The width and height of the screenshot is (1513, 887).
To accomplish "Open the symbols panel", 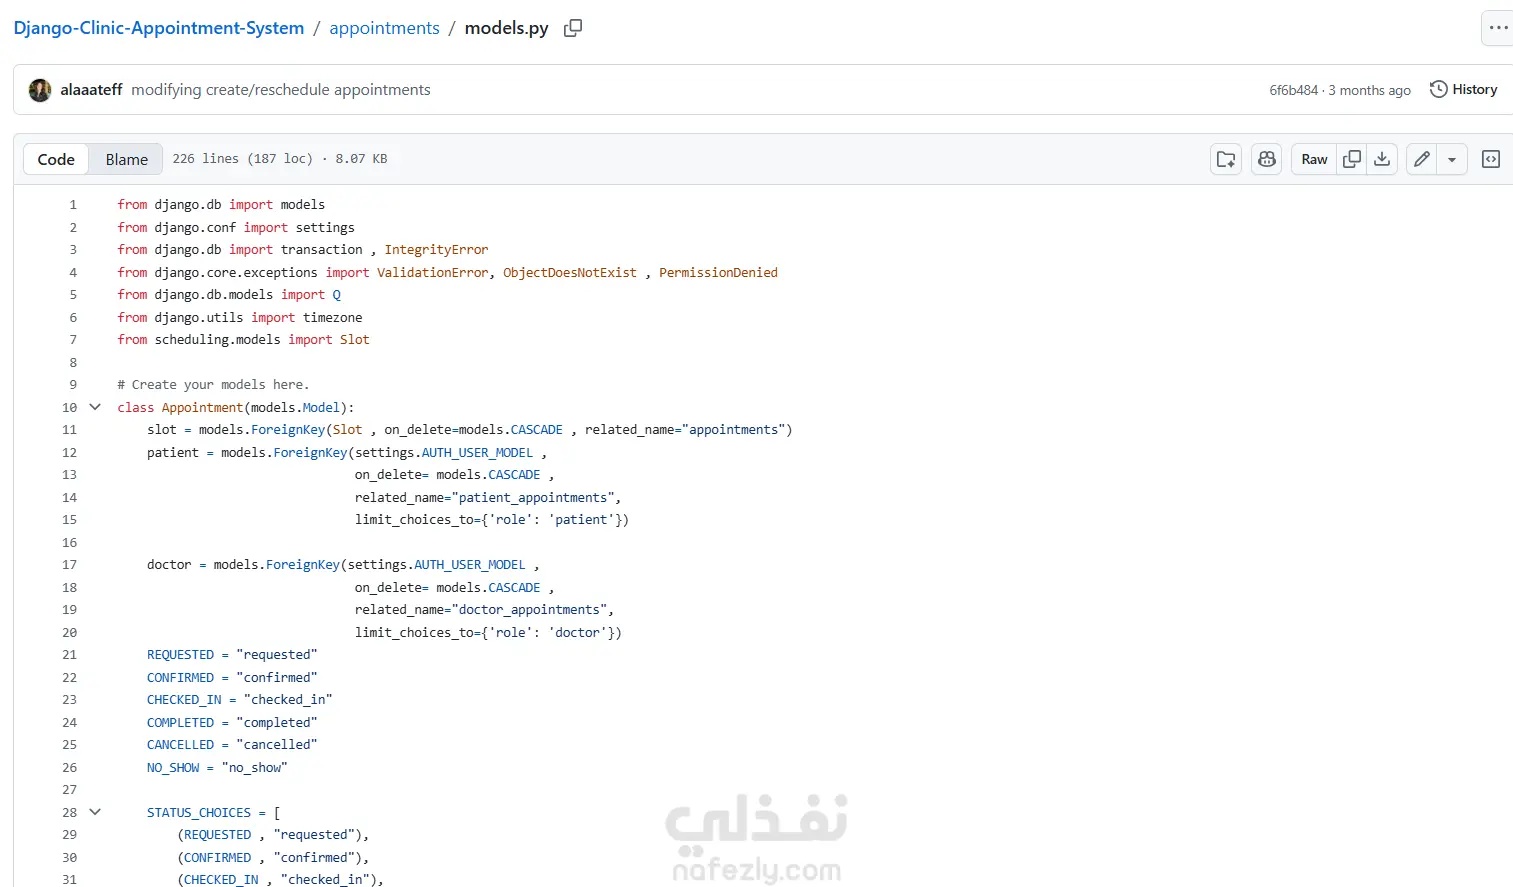I will pos(1491,159).
